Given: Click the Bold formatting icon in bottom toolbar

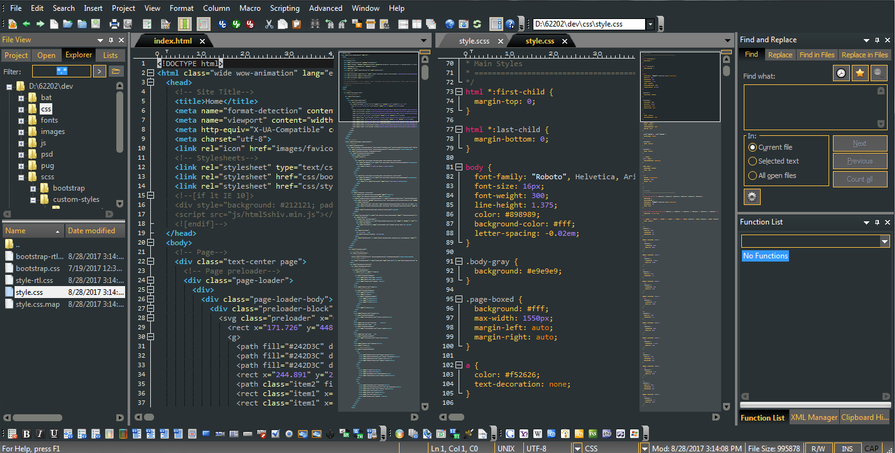Looking at the screenshot, I should coord(27,434).
